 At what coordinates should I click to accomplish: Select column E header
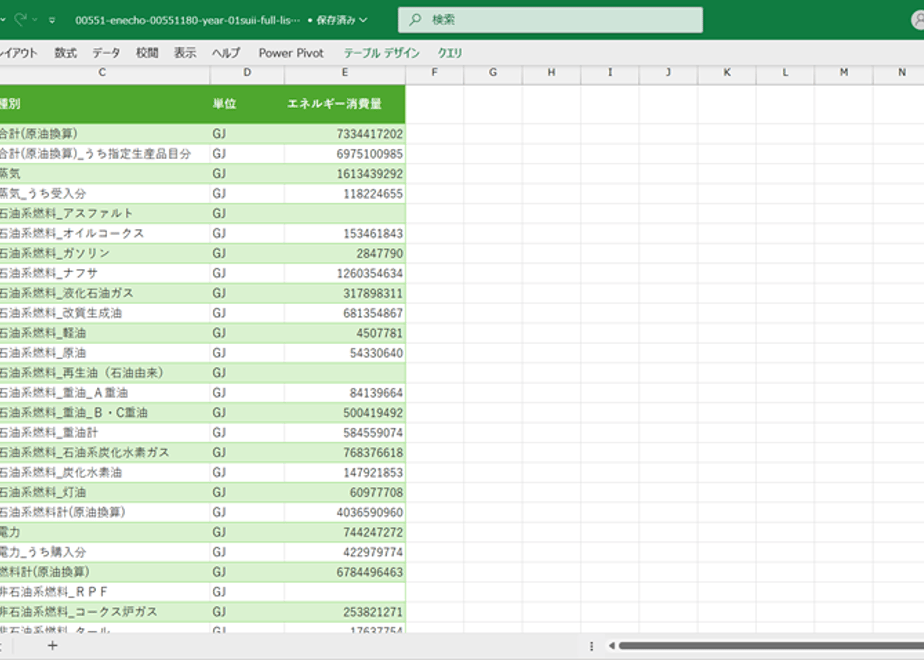point(345,72)
